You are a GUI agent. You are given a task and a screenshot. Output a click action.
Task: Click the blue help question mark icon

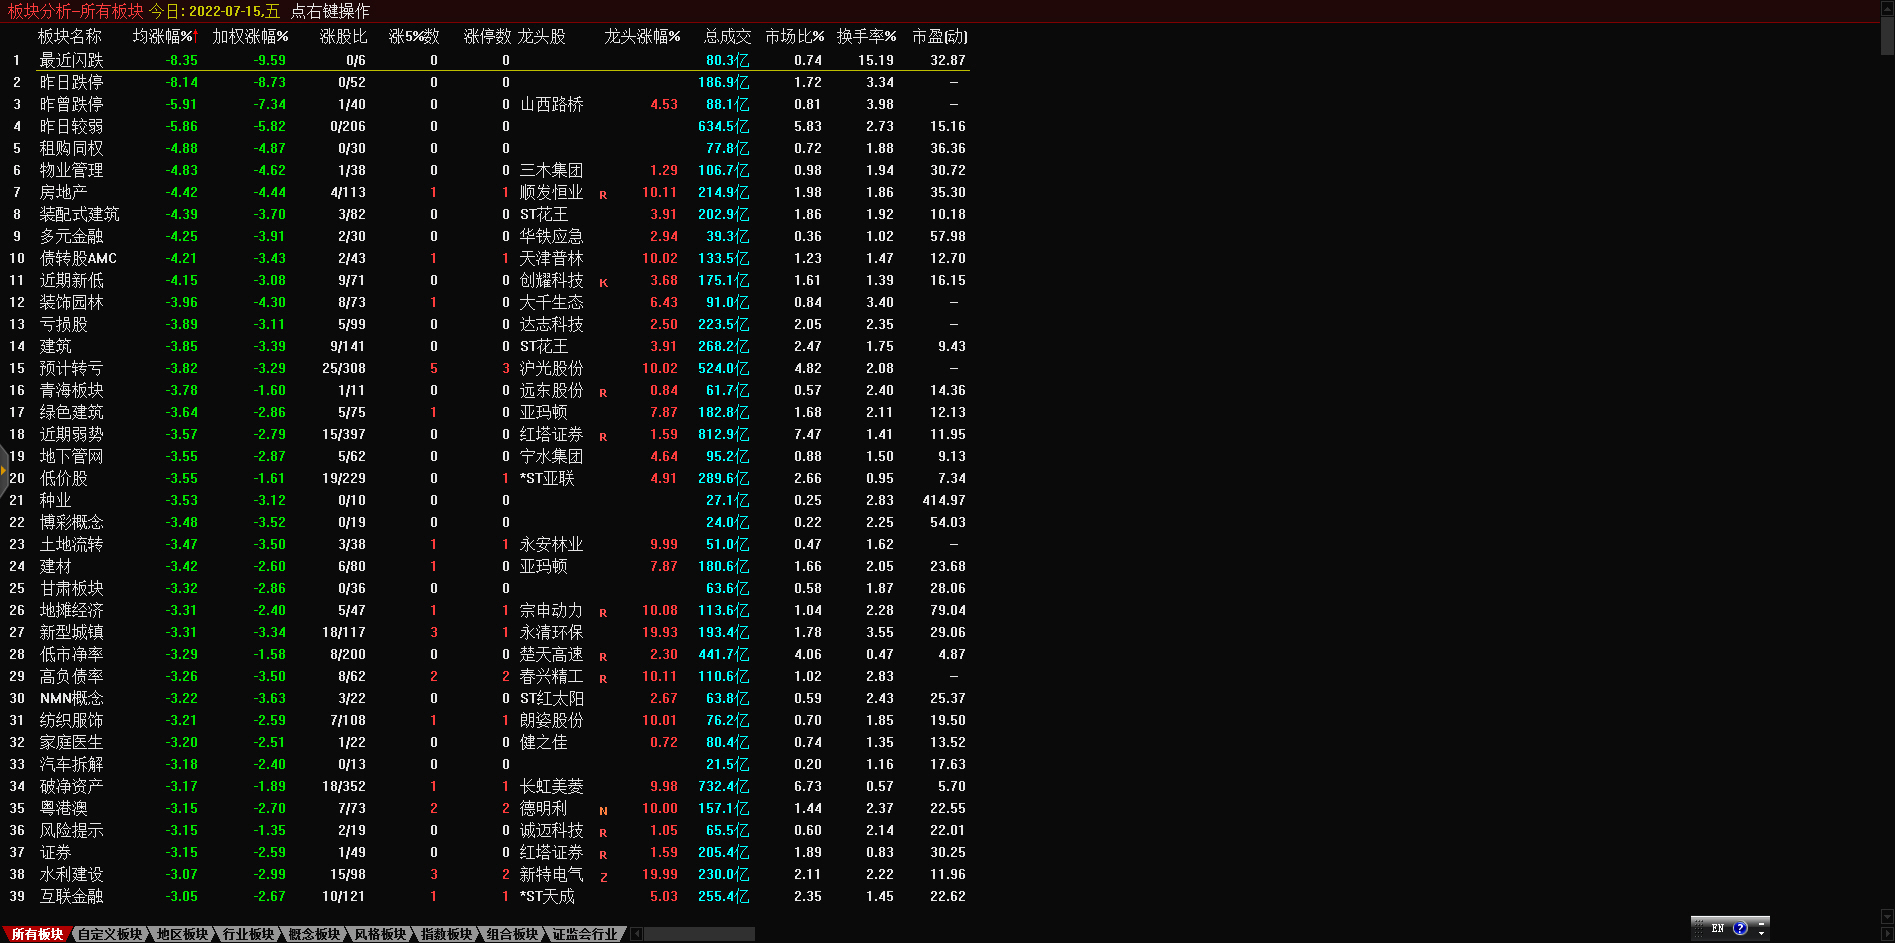tap(1740, 928)
